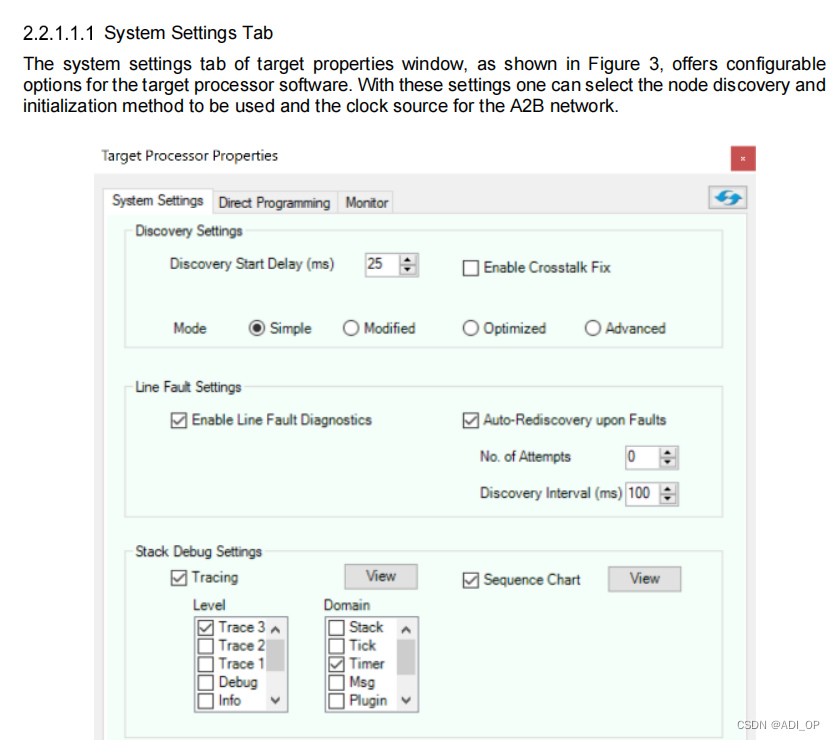Image resolution: width=835 pixels, height=740 pixels.
Task: Click the Discovery Interval (ms) value field
Action: click(642, 493)
